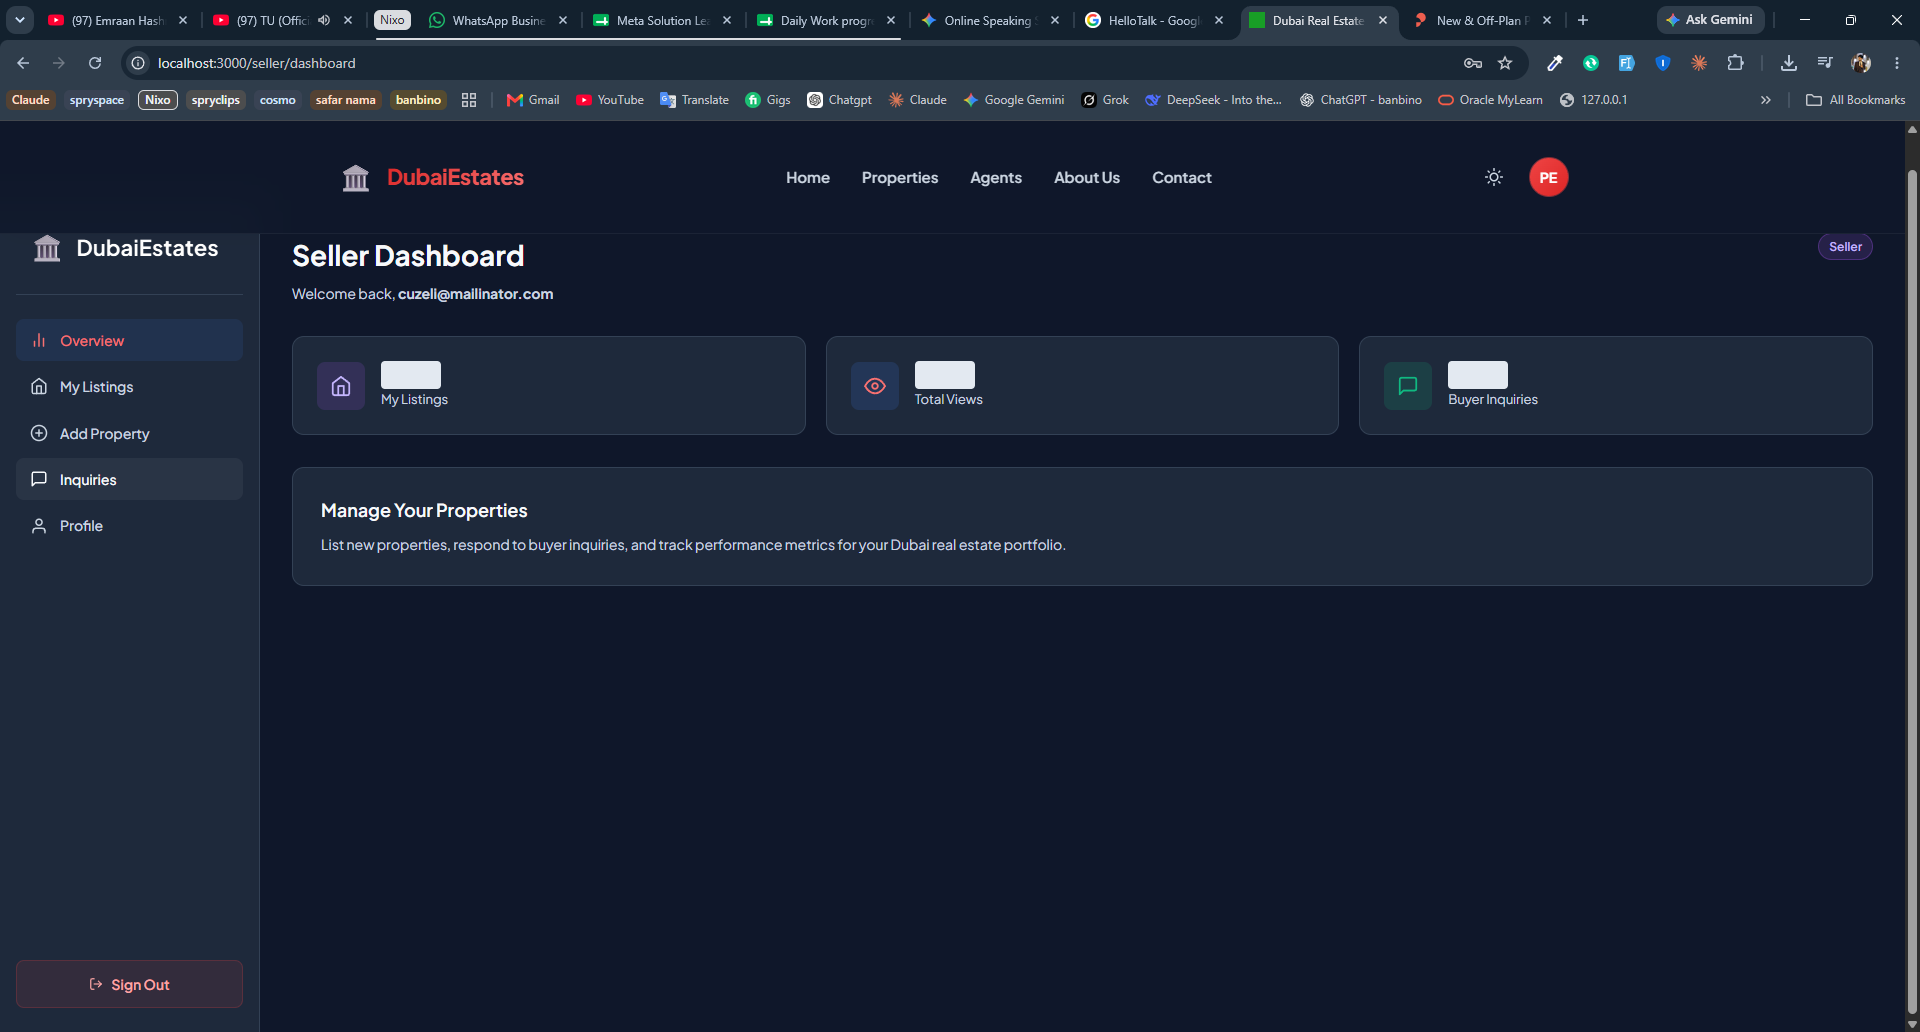Click the address bar URL field

tap(800, 63)
